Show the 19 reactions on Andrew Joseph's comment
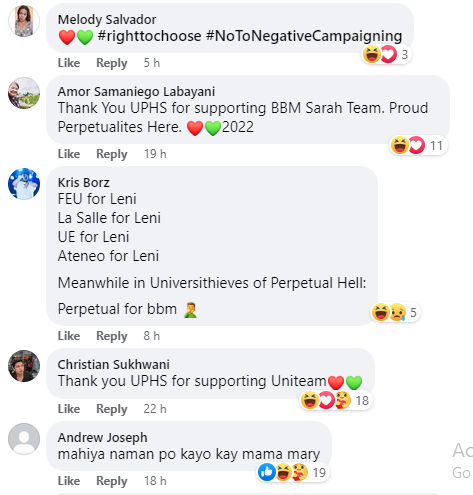 click(x=293, y=472)
